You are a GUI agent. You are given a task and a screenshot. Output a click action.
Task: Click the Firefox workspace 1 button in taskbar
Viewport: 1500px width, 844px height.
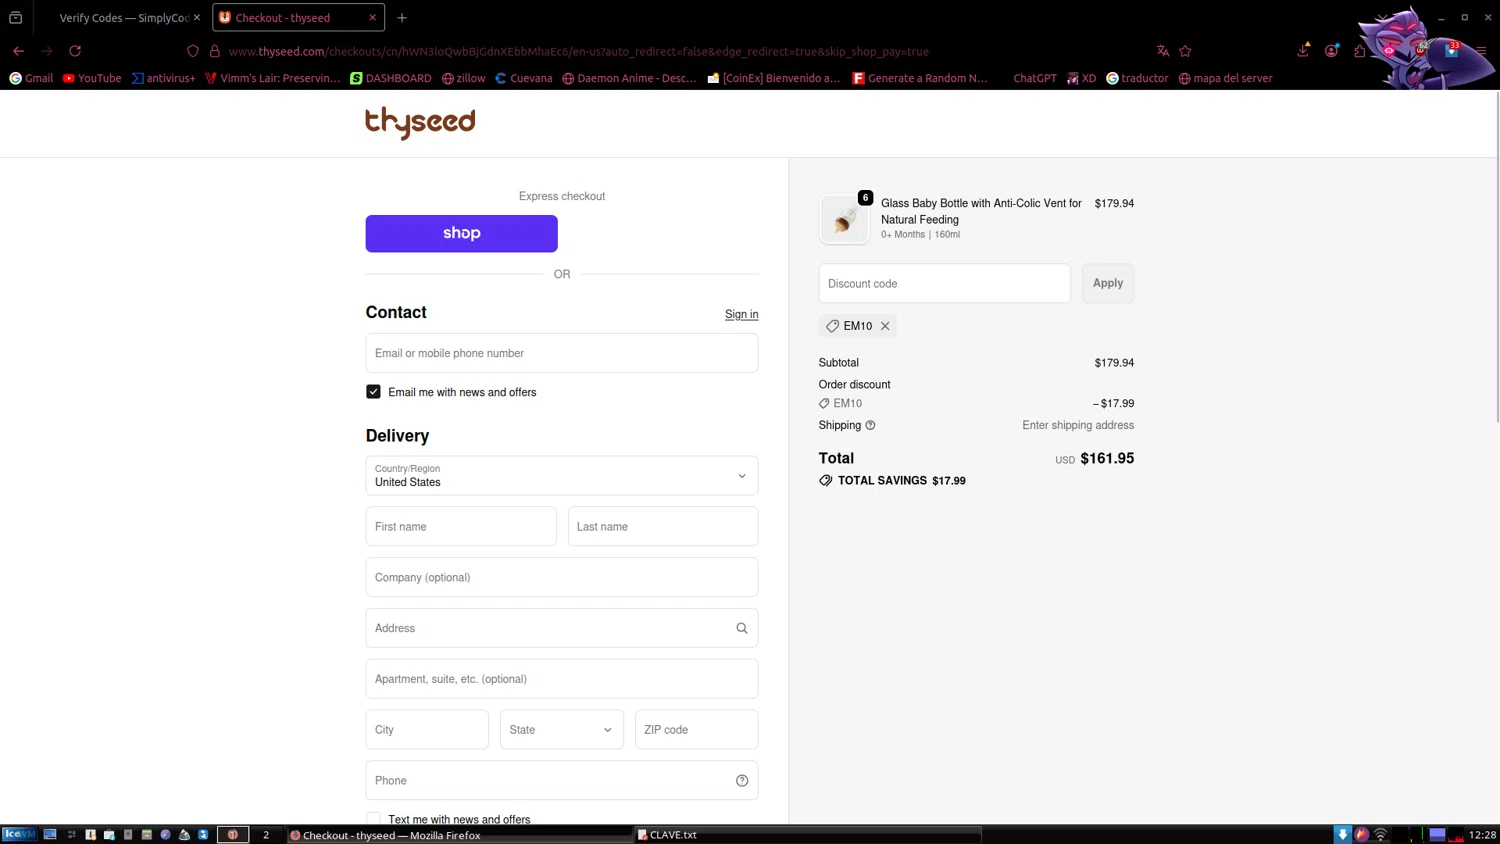pos(233,834)
